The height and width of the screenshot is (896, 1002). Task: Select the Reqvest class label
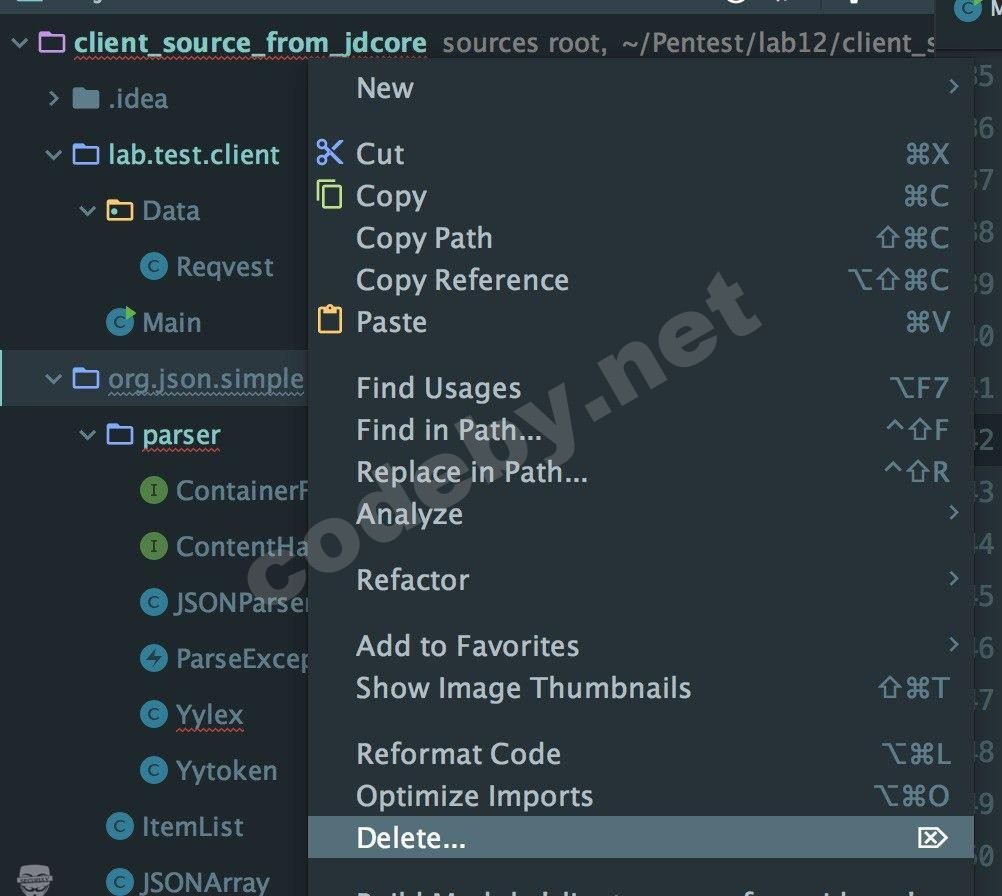(x=224, y=267)
